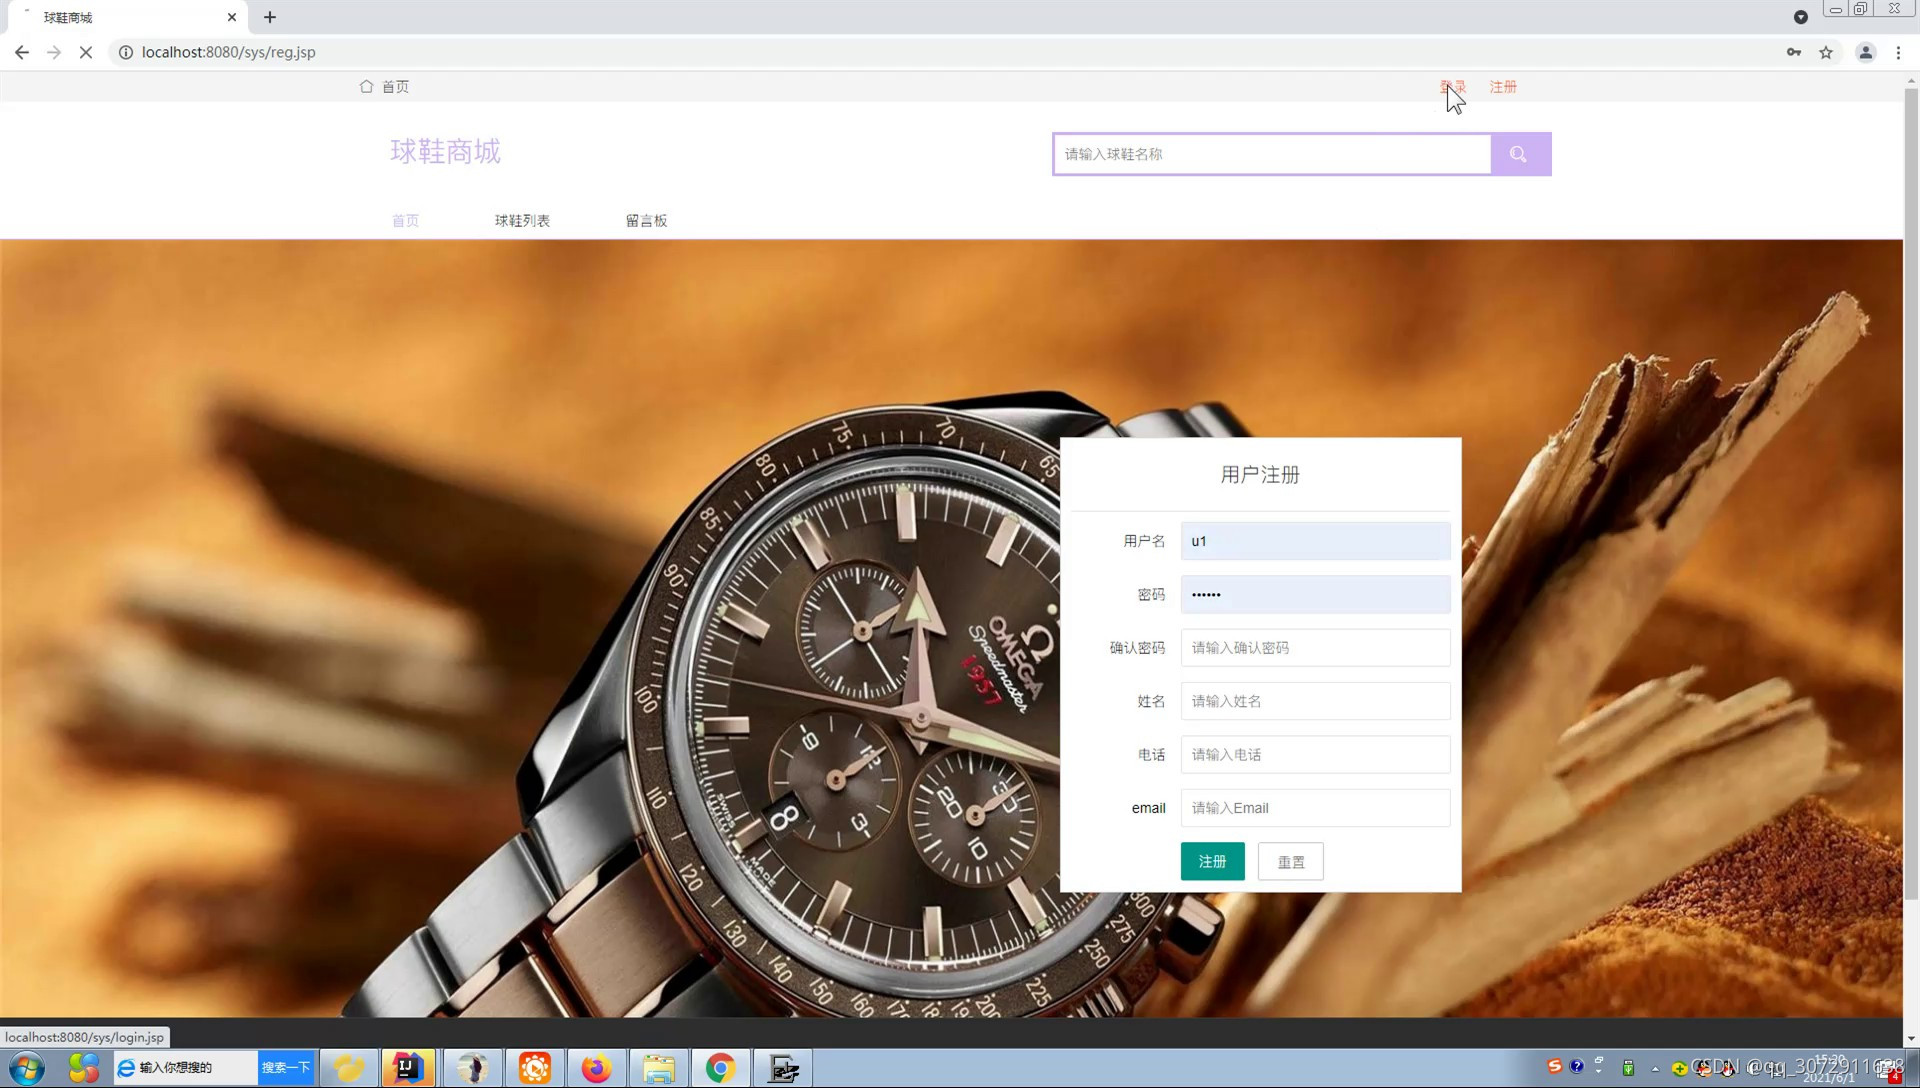
Task: Open the Windows Start orb
Action: pos(27,1068)
